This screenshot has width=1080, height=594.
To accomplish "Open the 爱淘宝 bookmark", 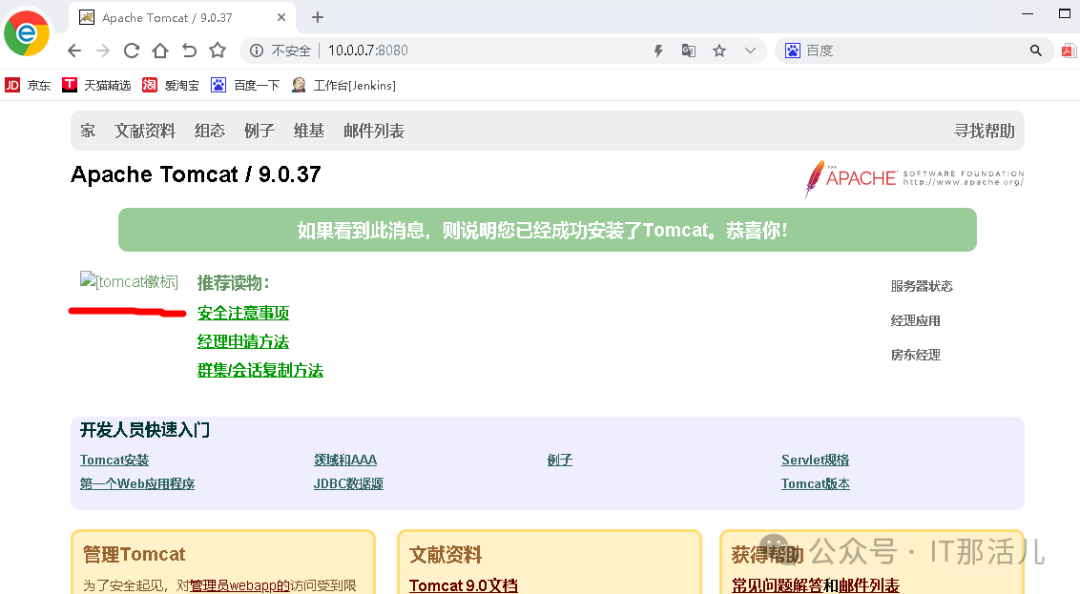I will [x=171, y=85].
